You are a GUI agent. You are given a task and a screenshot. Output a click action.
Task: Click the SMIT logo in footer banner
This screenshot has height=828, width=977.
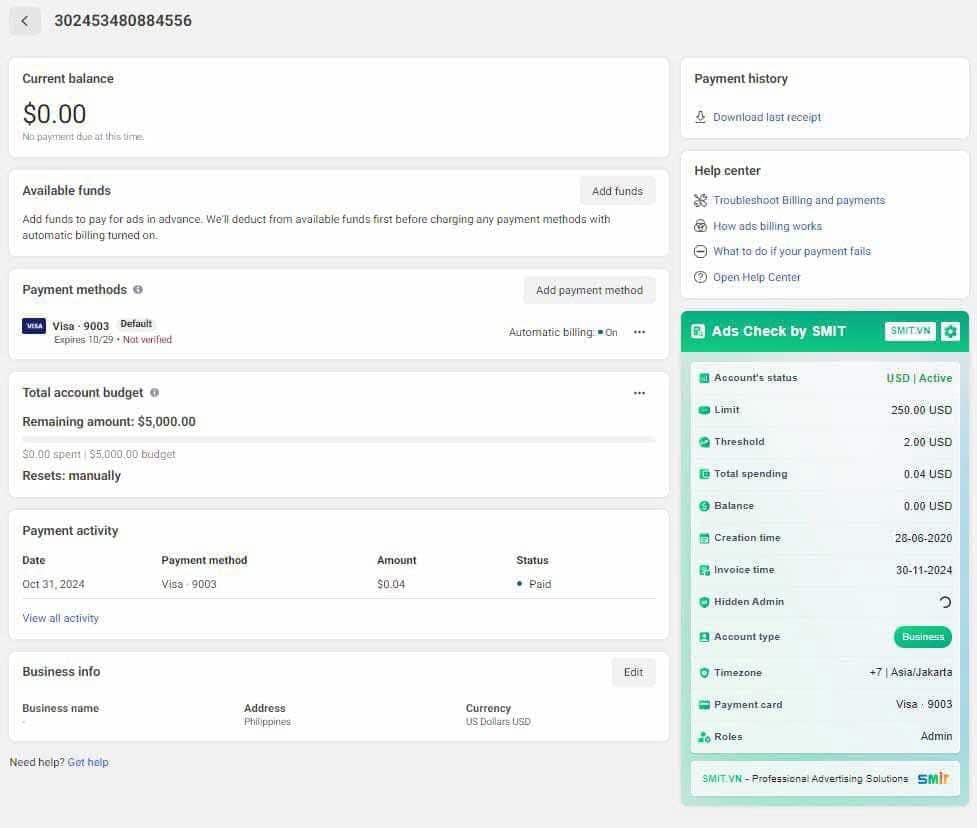[933, 778]
